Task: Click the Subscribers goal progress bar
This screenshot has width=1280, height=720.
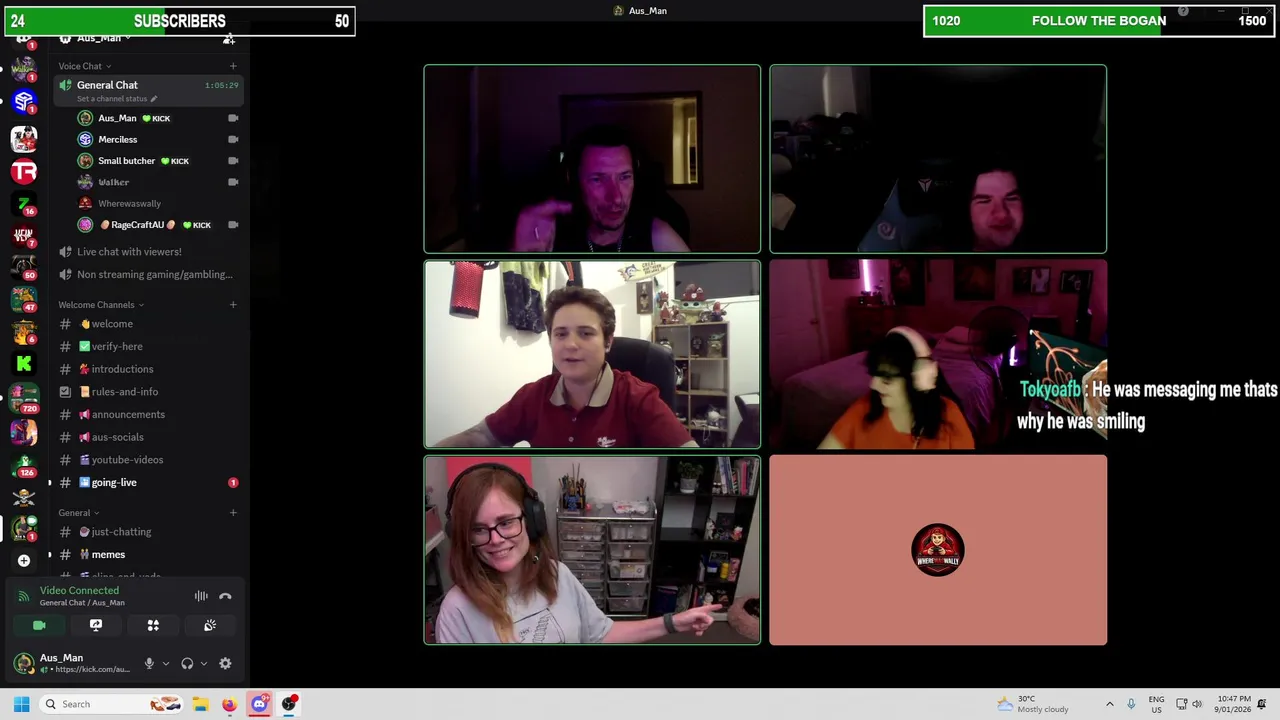Action: (x=179, y=21)
